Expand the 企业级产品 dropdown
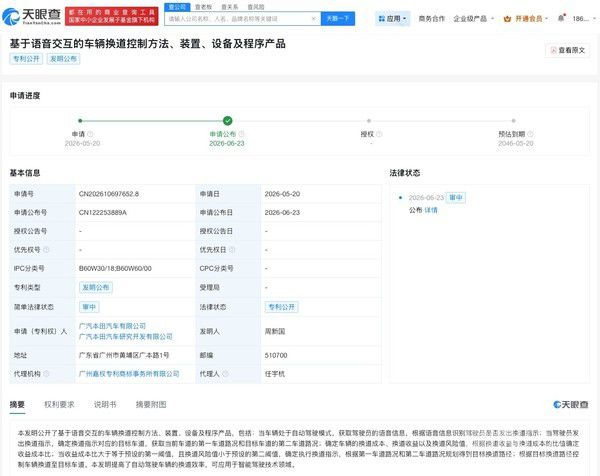Image resolution: width=600 pixels, height=476 pixels. click(473, 18)
